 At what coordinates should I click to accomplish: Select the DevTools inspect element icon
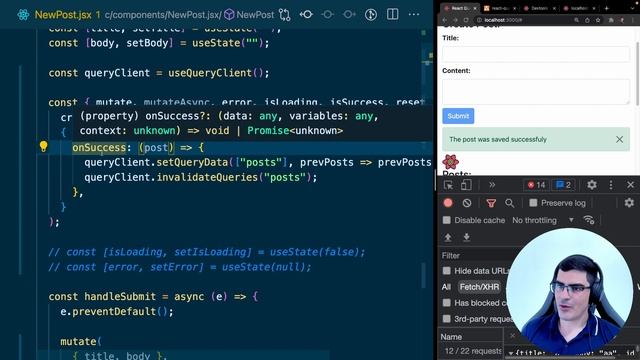(448, 185)
